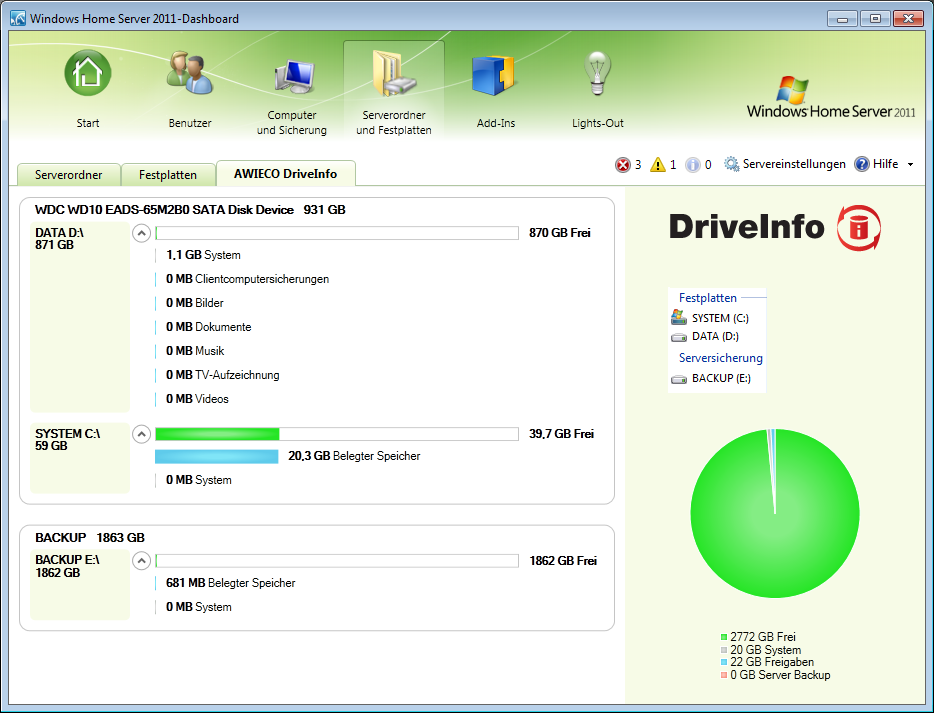Open the Add-Ins puzzle box icon

click(x=493, y=75)
